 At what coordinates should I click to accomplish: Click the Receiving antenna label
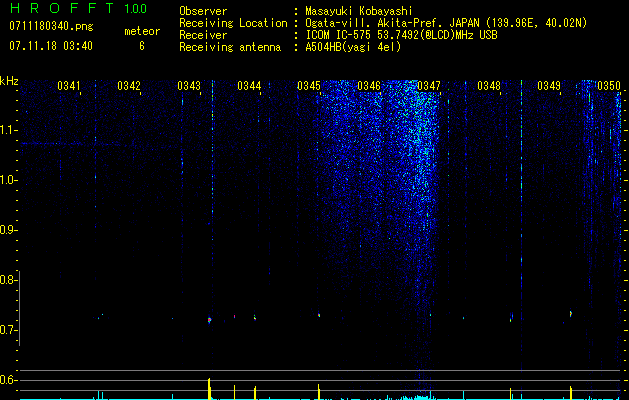click(x=230, y=47)
